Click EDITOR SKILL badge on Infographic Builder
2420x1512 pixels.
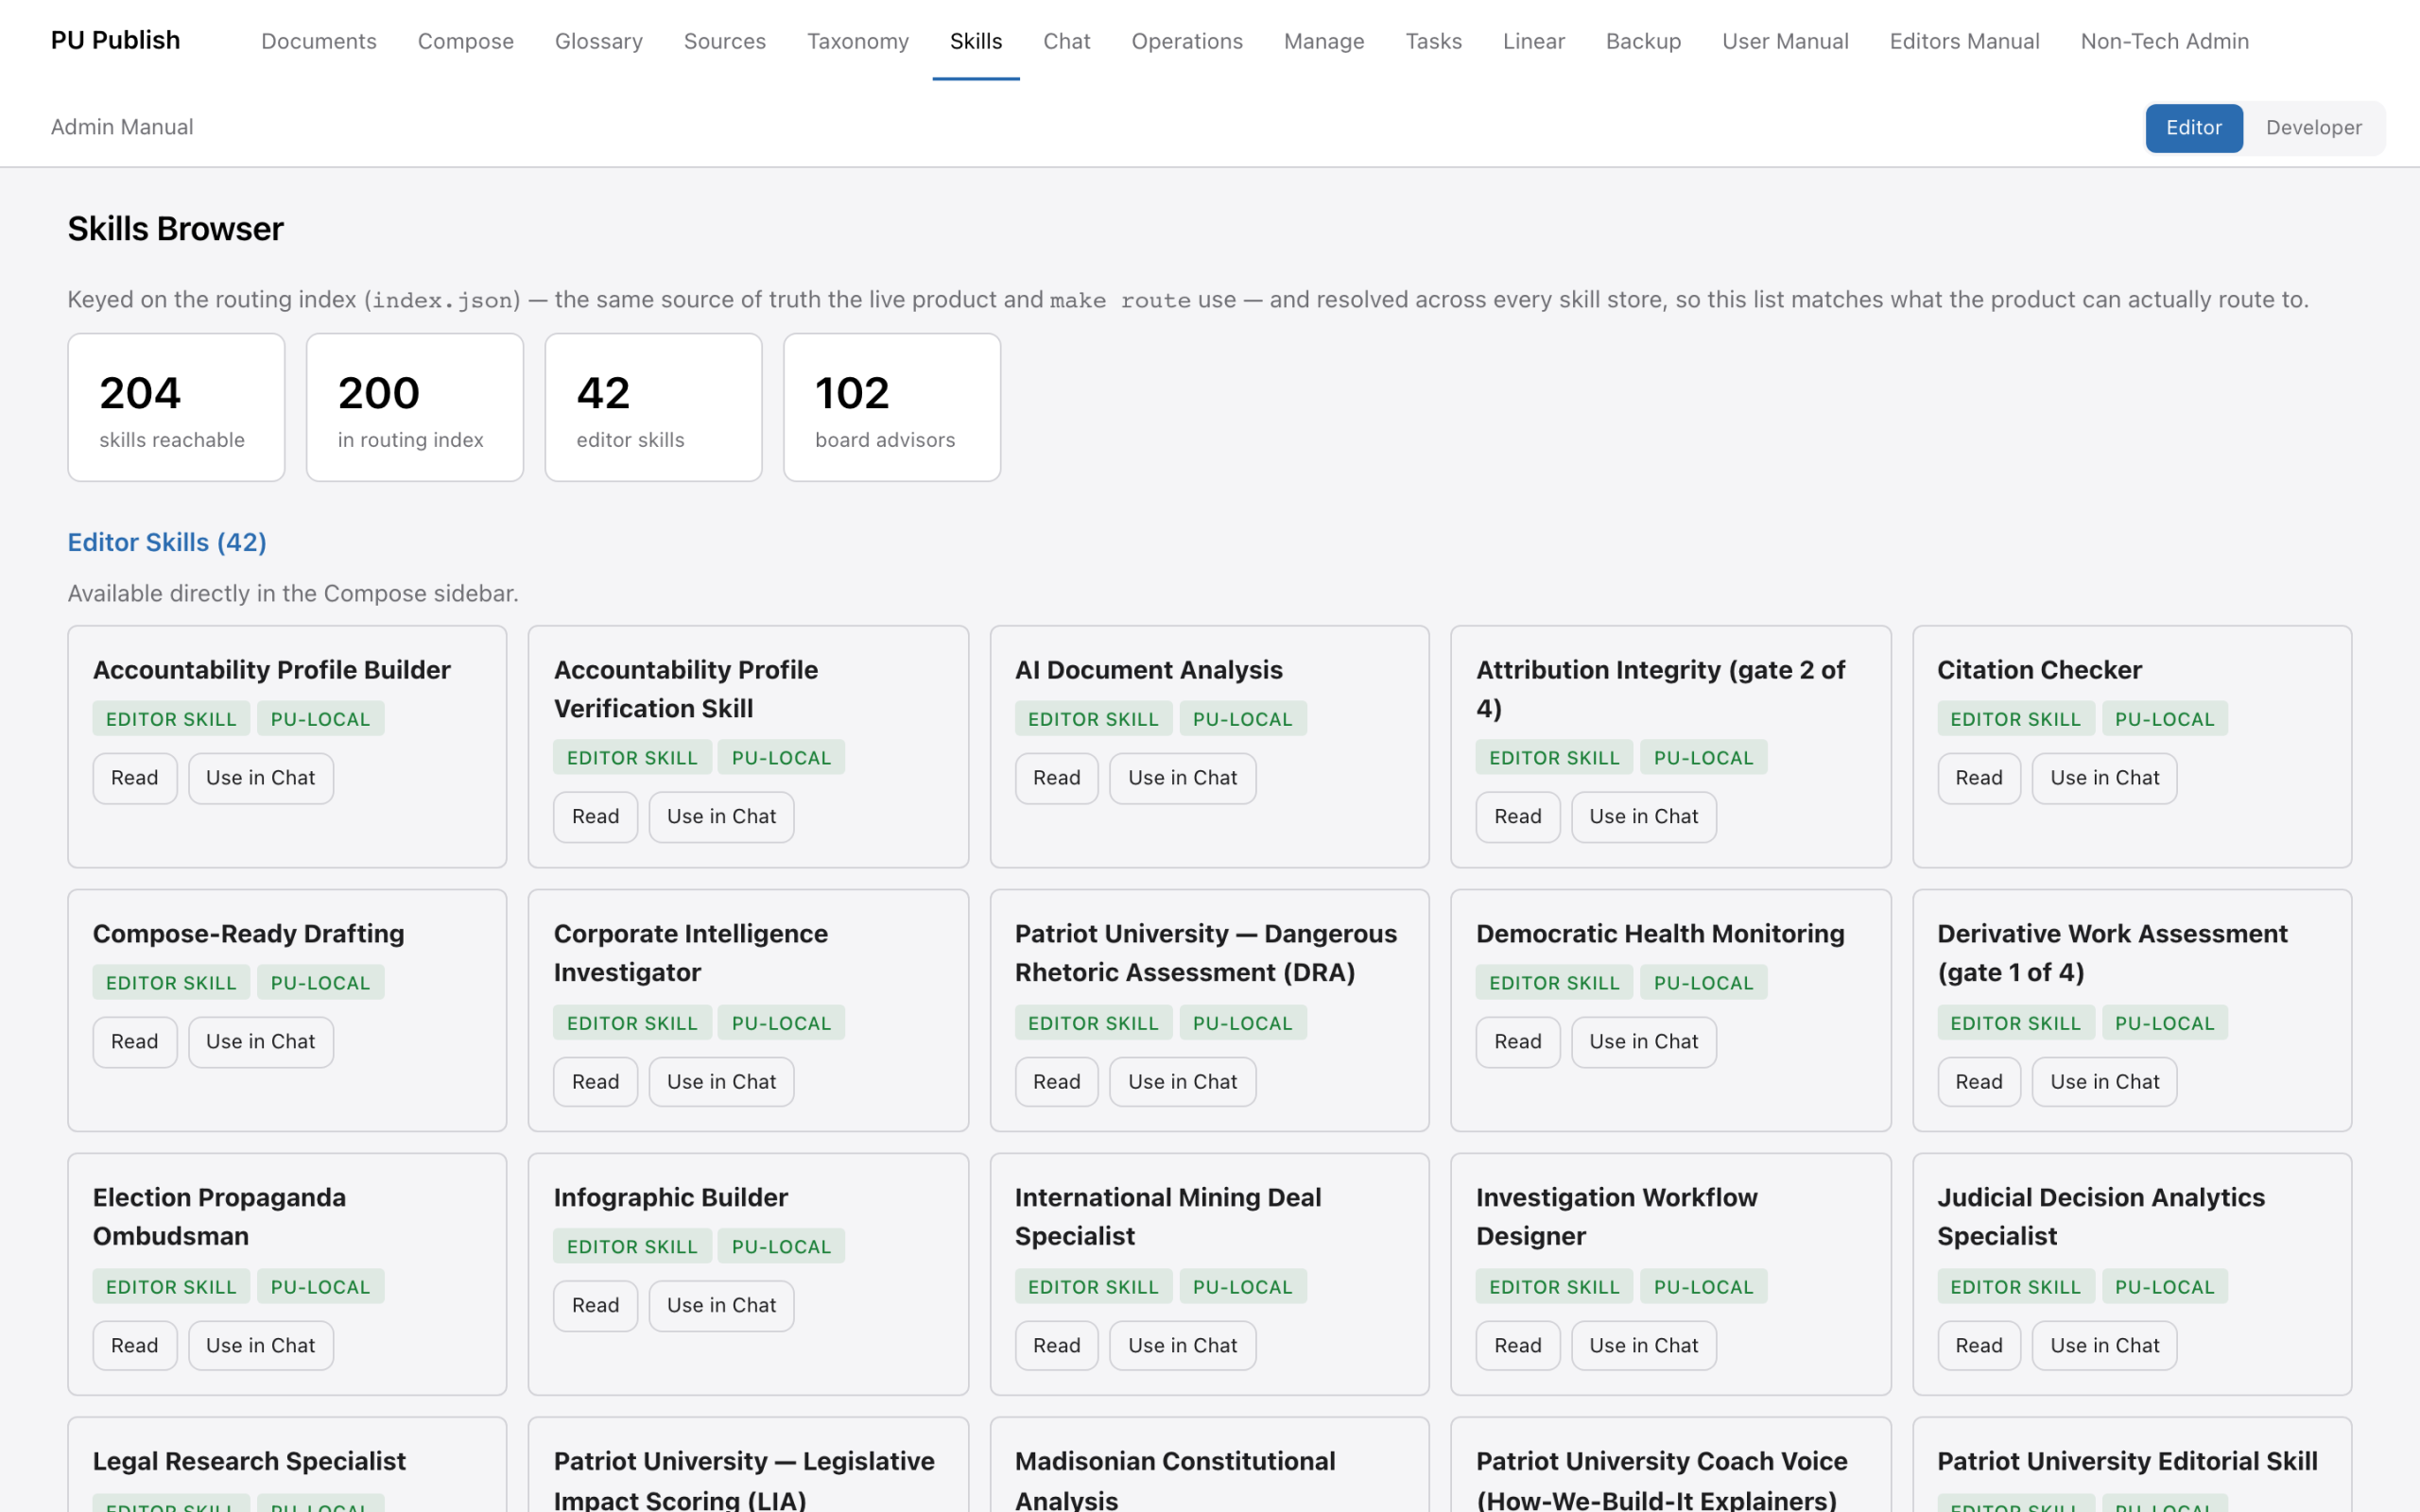[x=632, y=1247]
